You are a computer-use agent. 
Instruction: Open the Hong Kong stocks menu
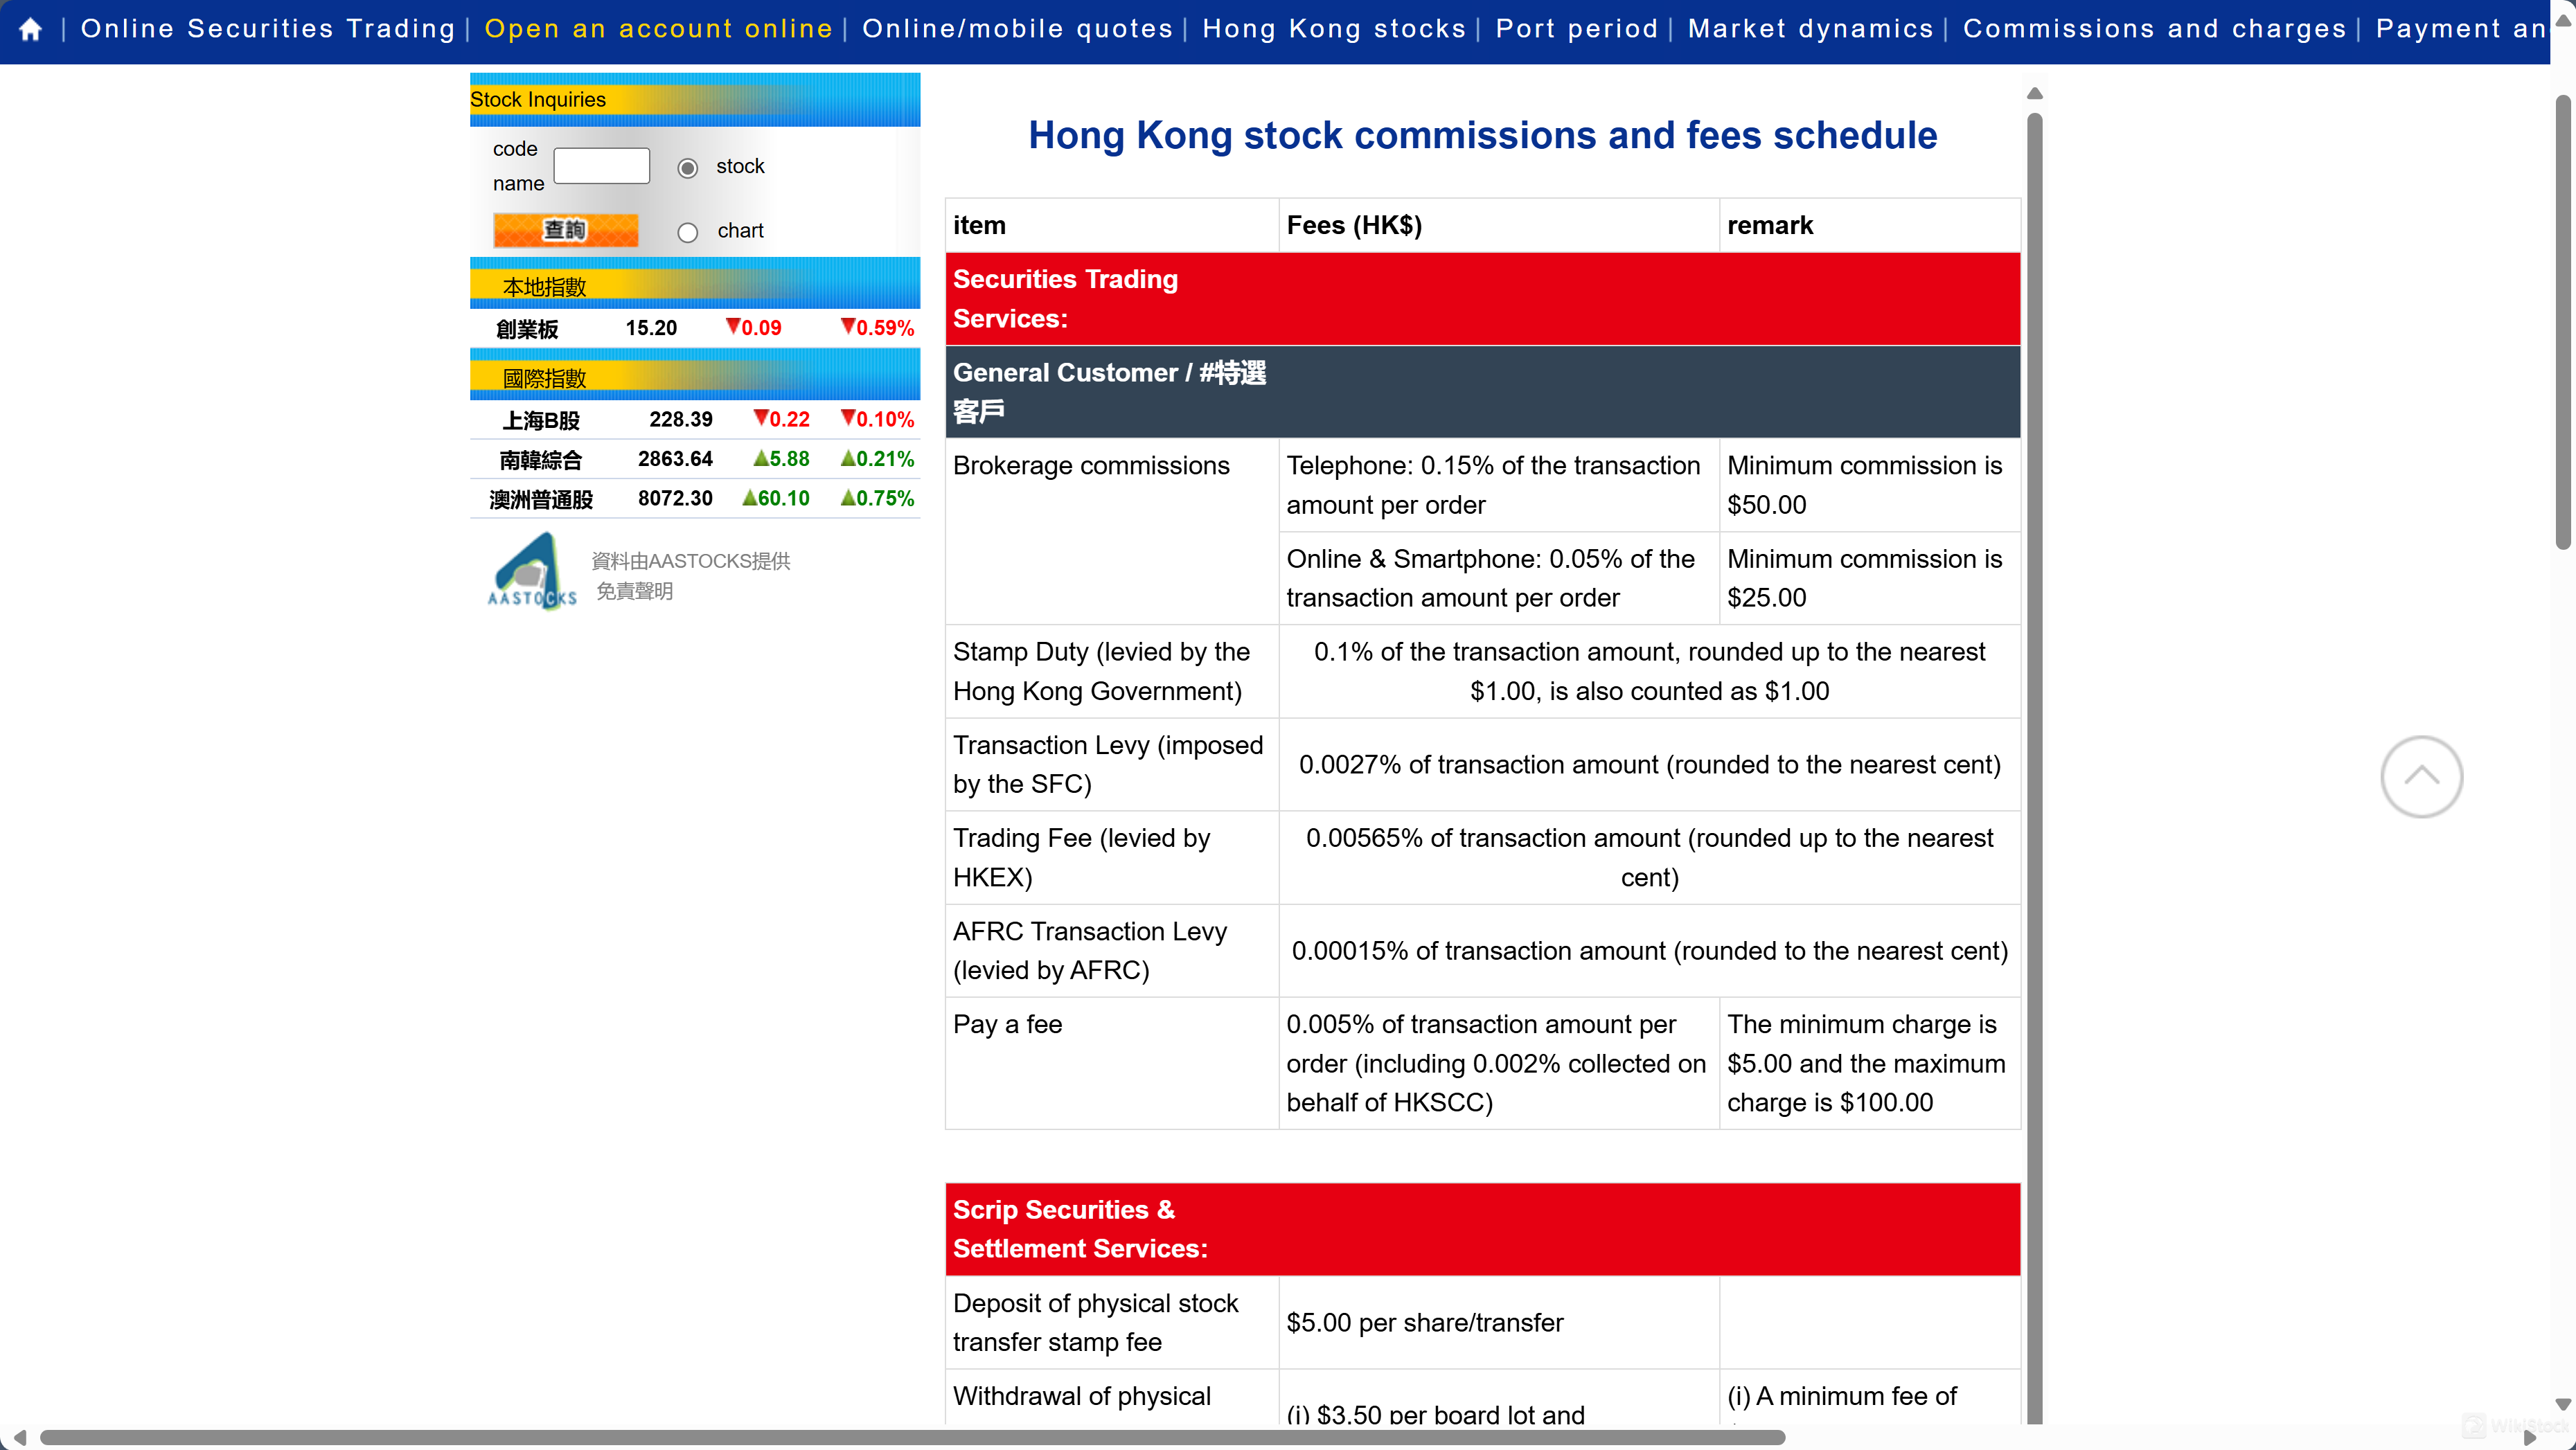coord(1334,29)
